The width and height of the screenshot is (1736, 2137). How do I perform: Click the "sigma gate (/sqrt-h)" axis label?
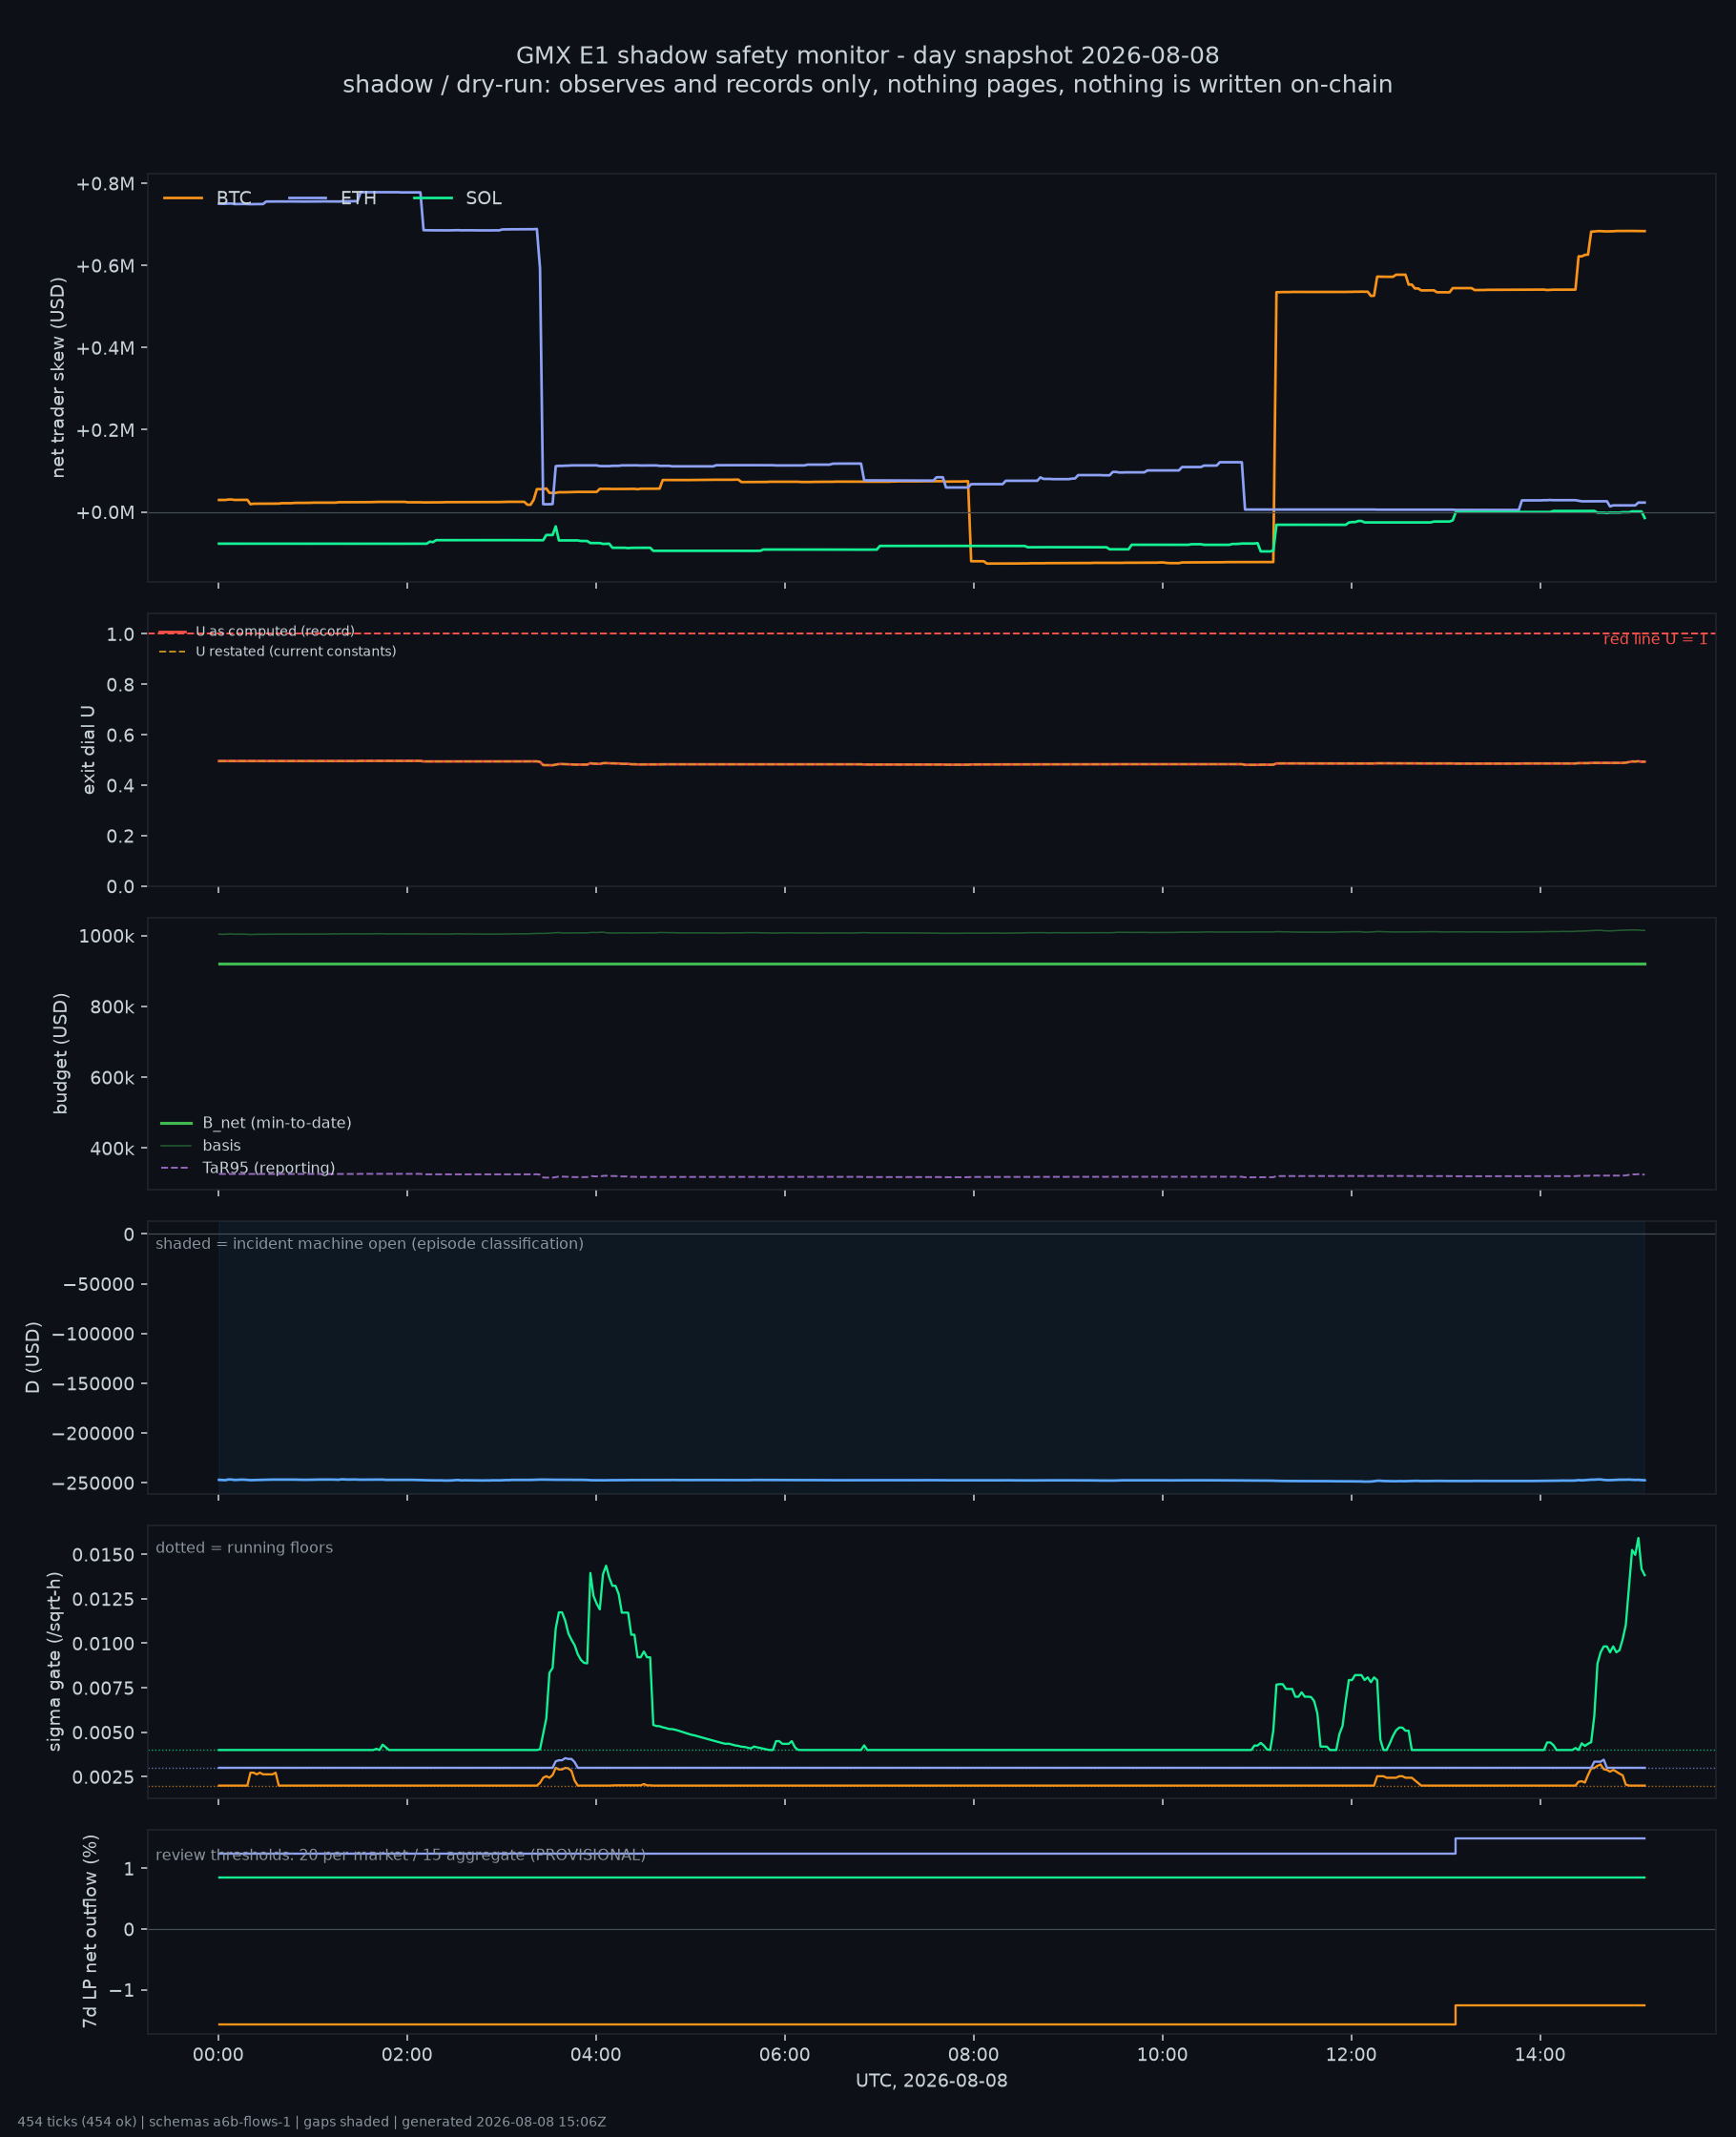click(x=55, y=1662)
